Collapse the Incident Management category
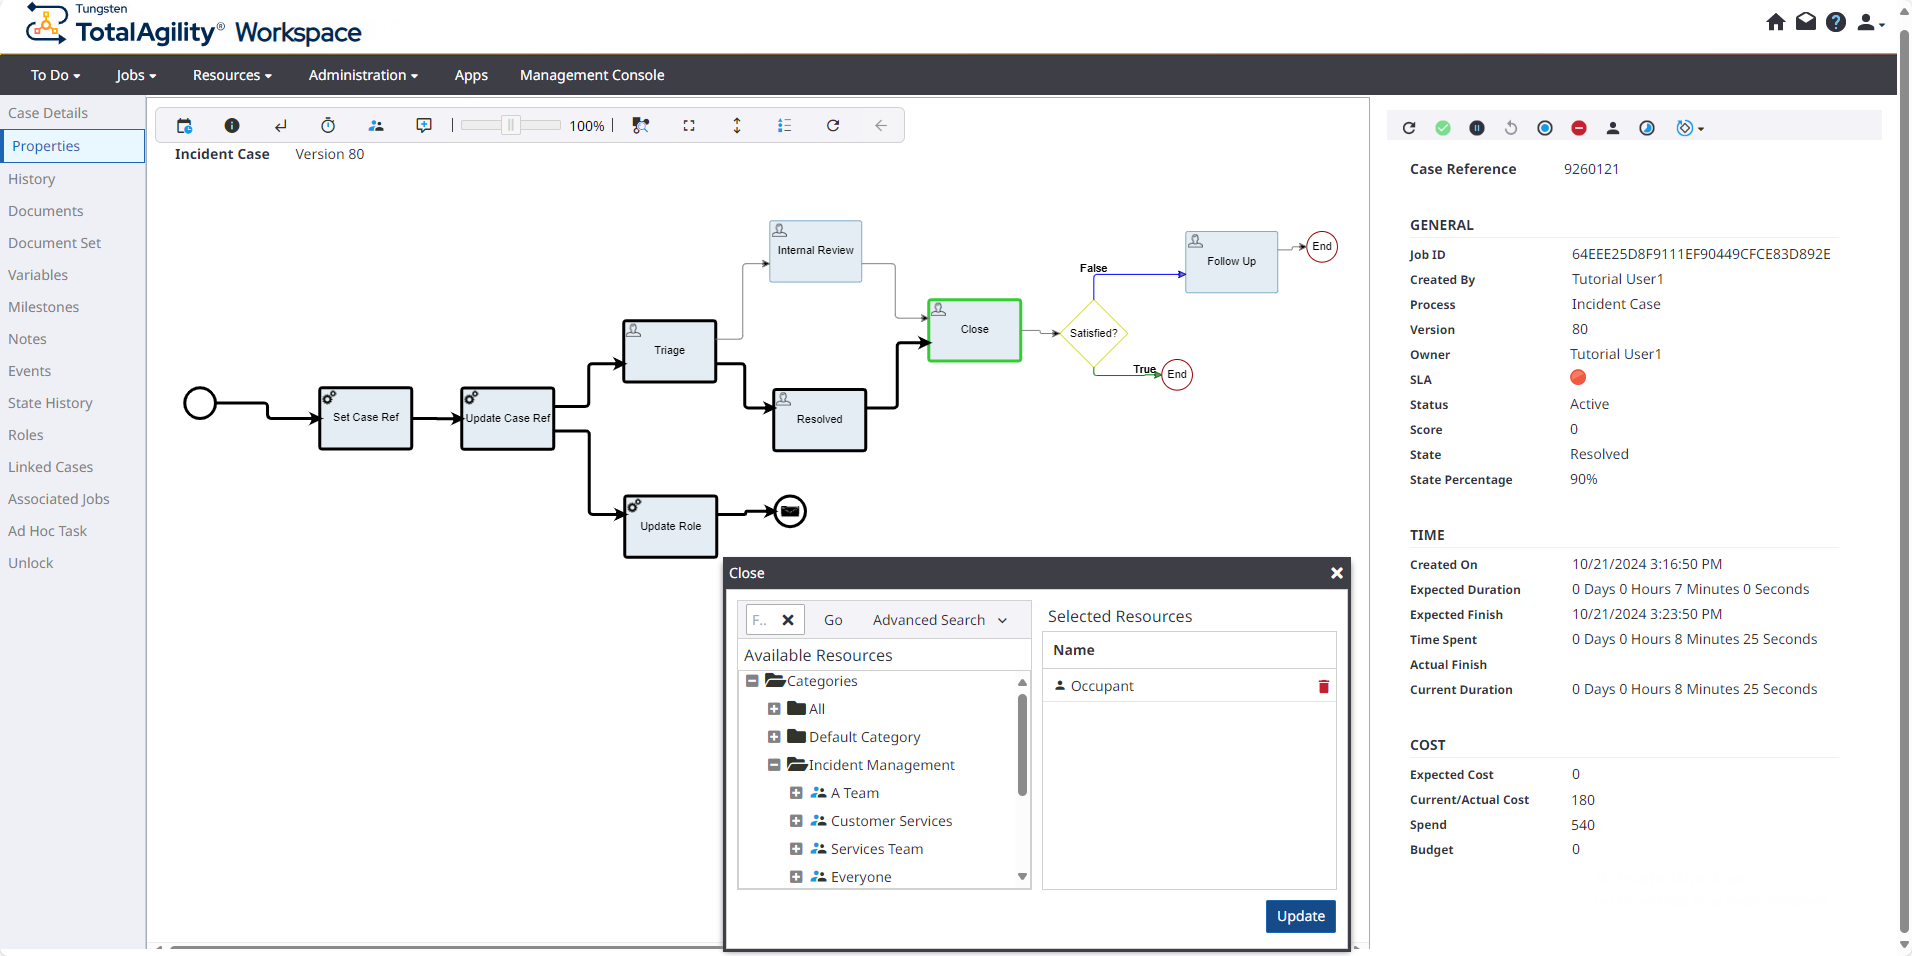Viewport: 1912px width, 956px height. tap(774, 765)
